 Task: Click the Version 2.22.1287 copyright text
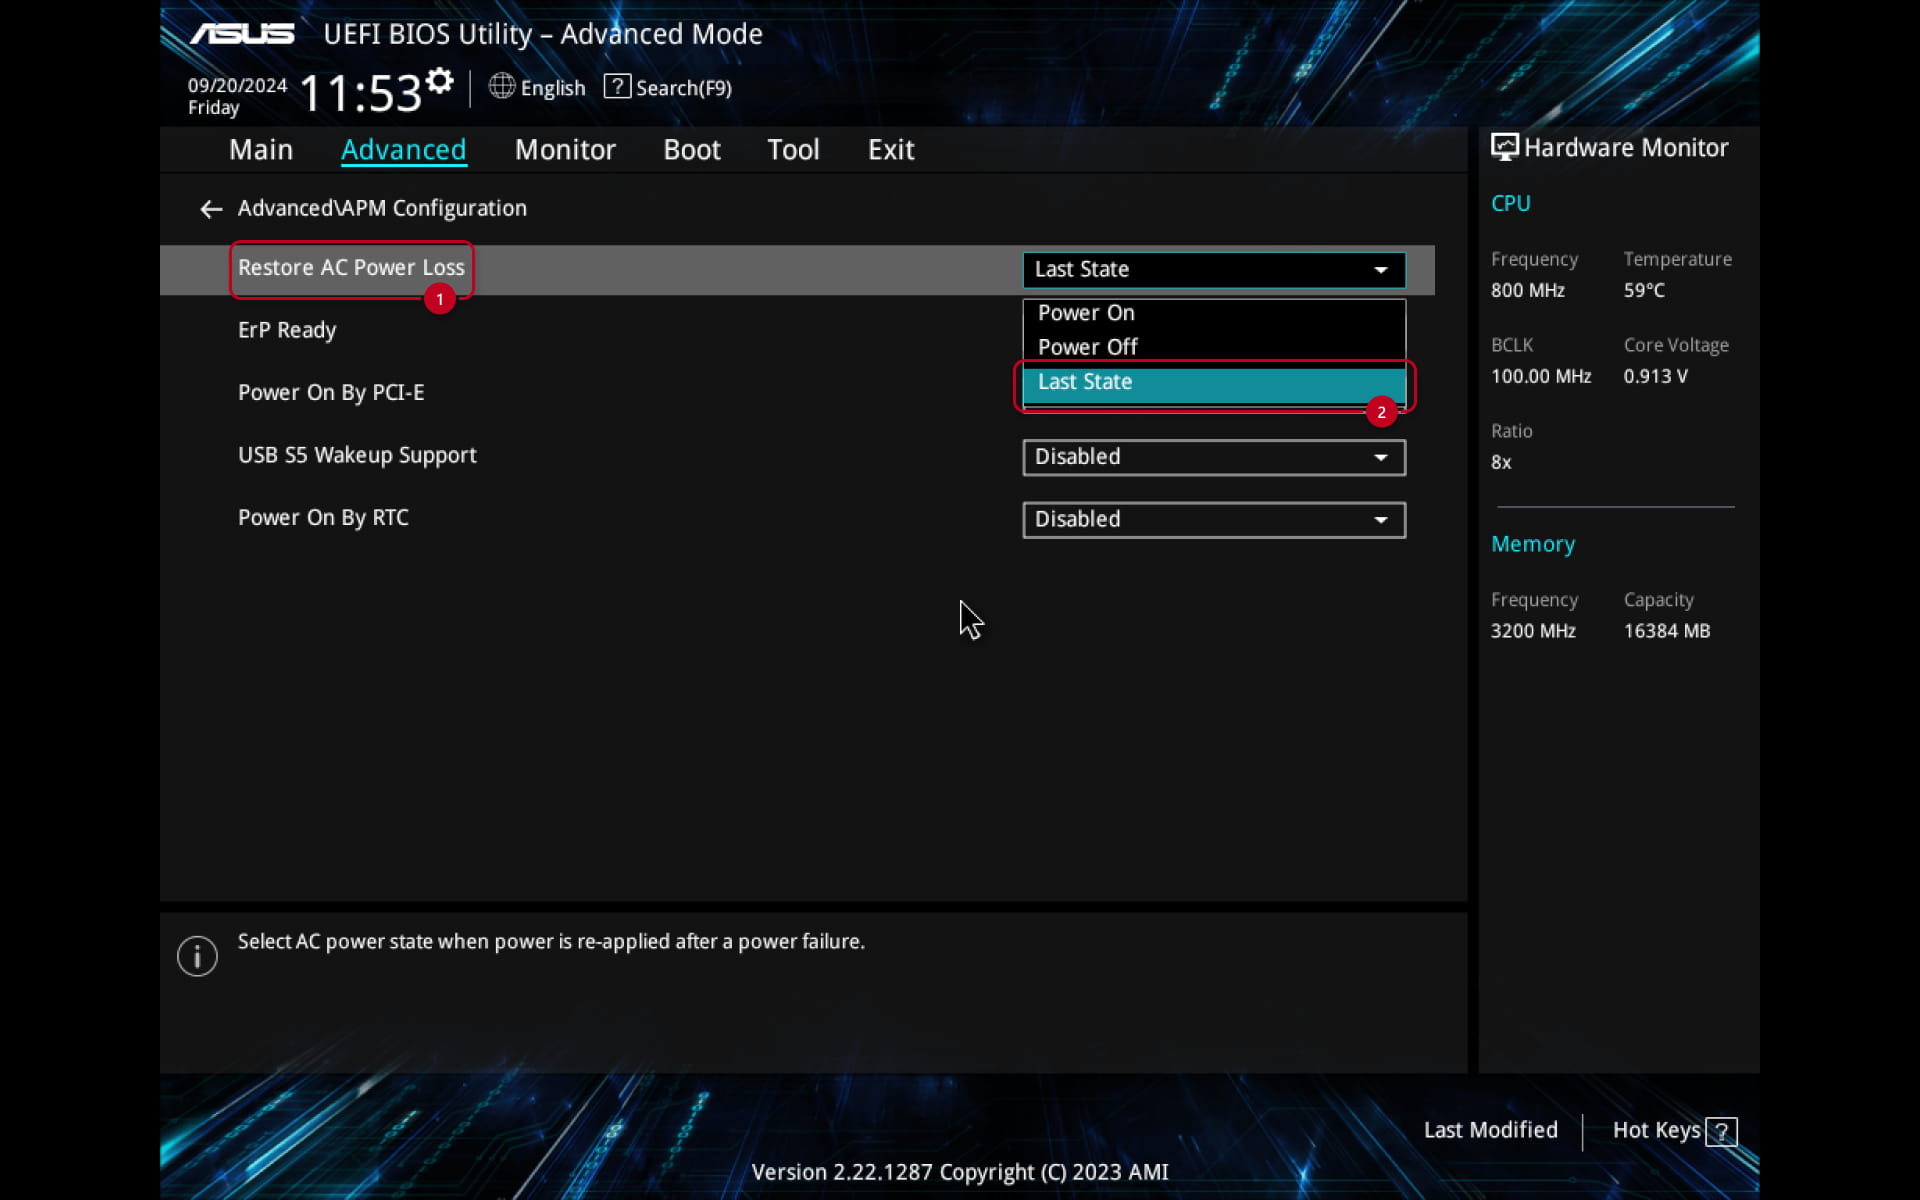click(x=960, y=1172)
